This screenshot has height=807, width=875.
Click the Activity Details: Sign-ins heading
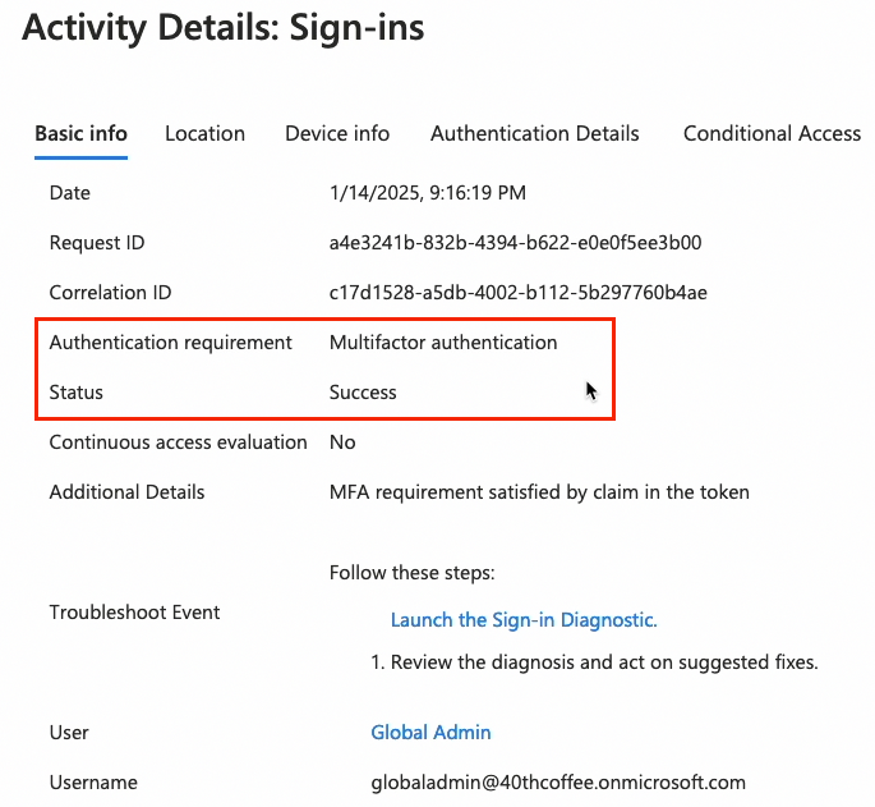tap(222, 28)
